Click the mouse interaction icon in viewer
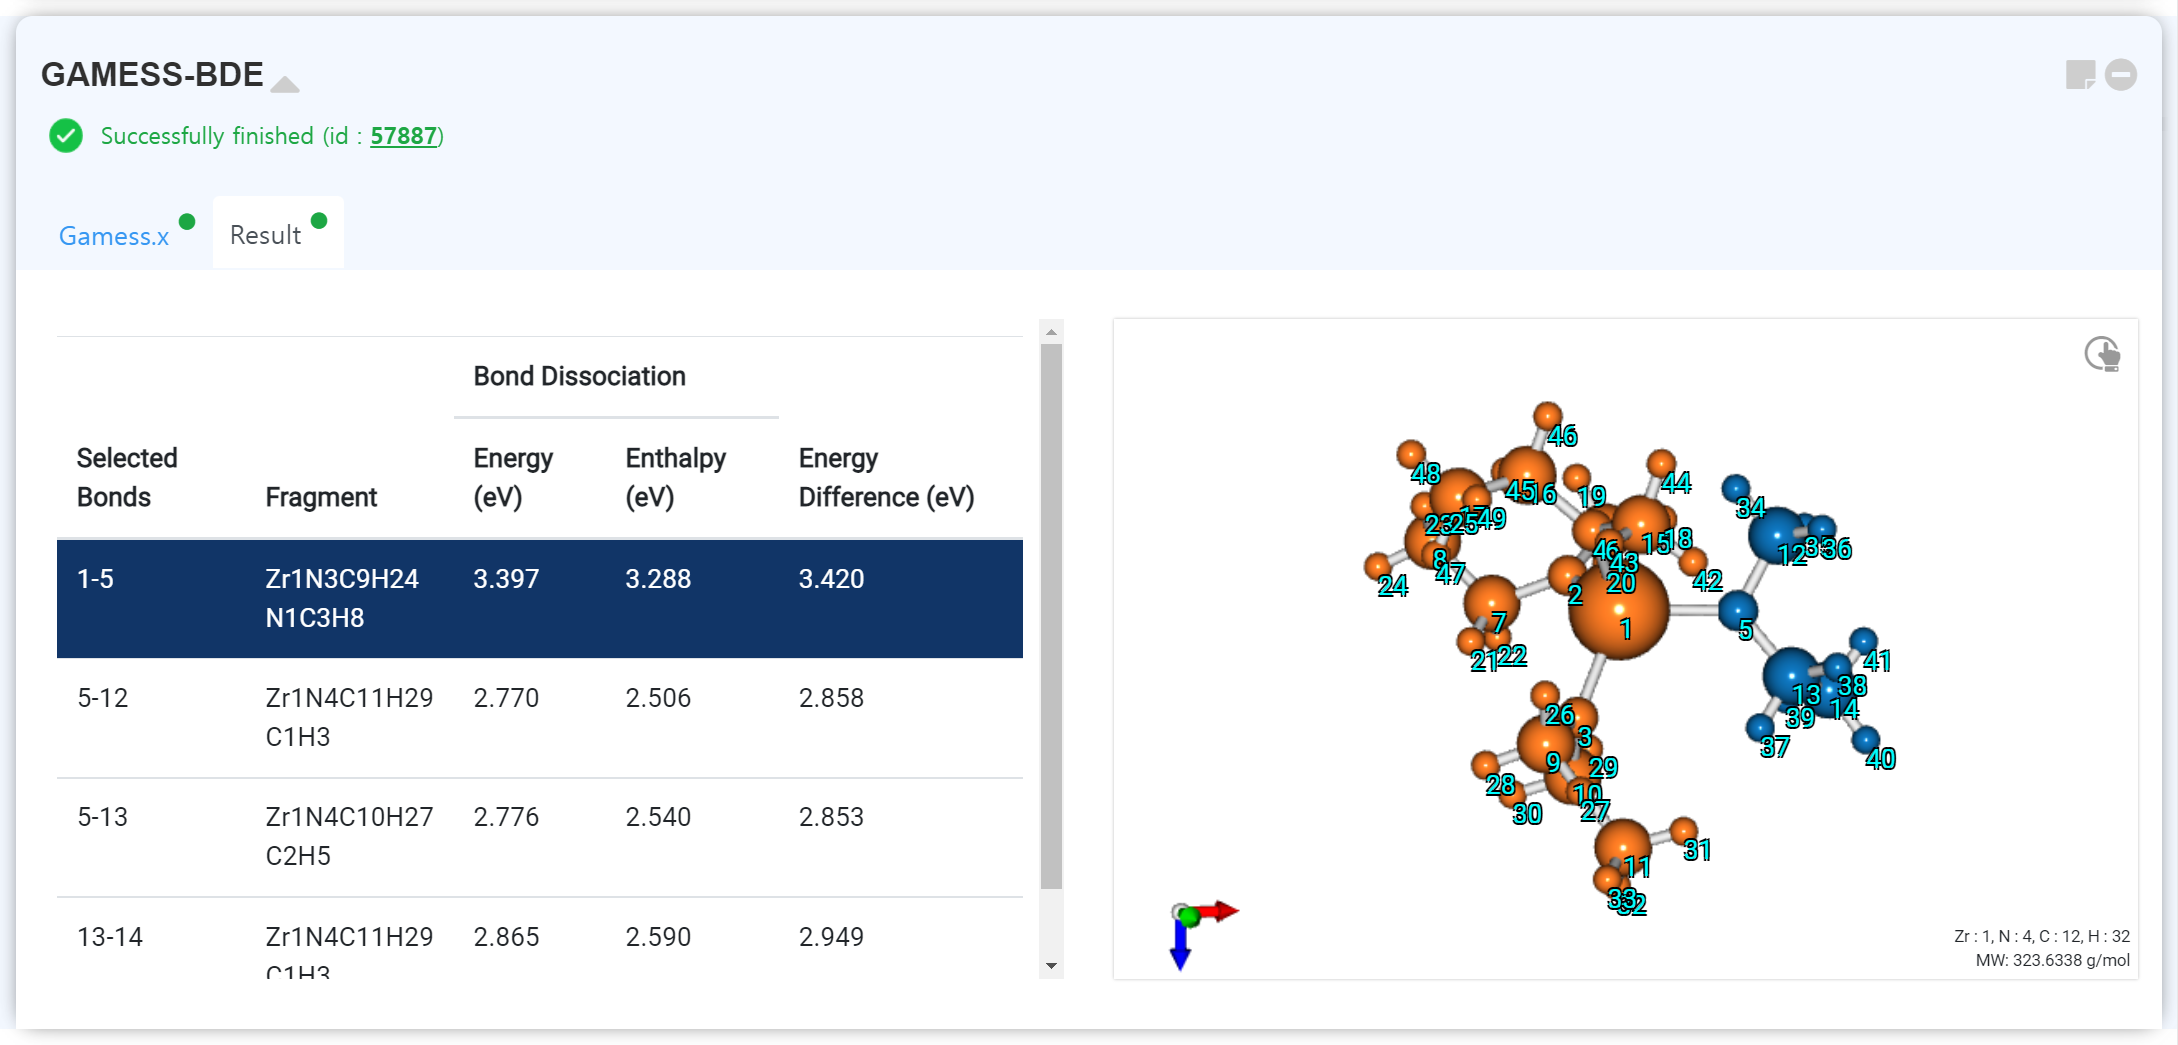Screen dimensions: 2178x1045 click(2102, 354)
